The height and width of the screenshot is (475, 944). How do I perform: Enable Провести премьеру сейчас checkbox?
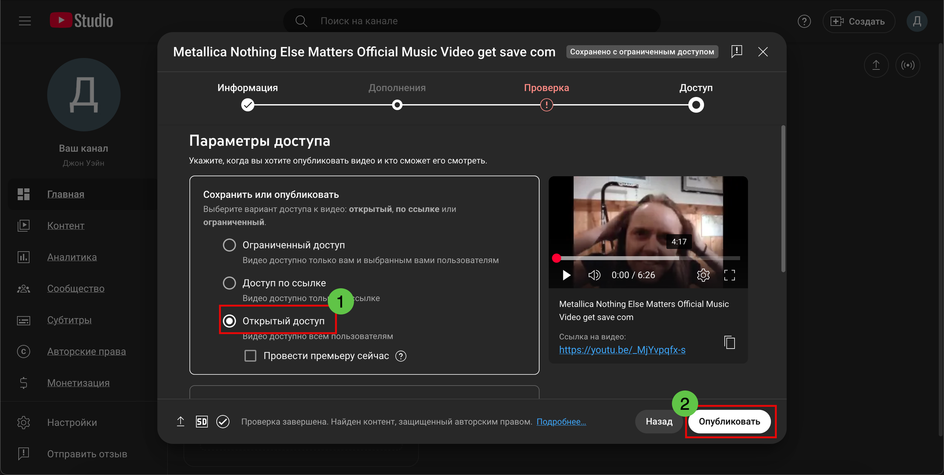point(250,356)
